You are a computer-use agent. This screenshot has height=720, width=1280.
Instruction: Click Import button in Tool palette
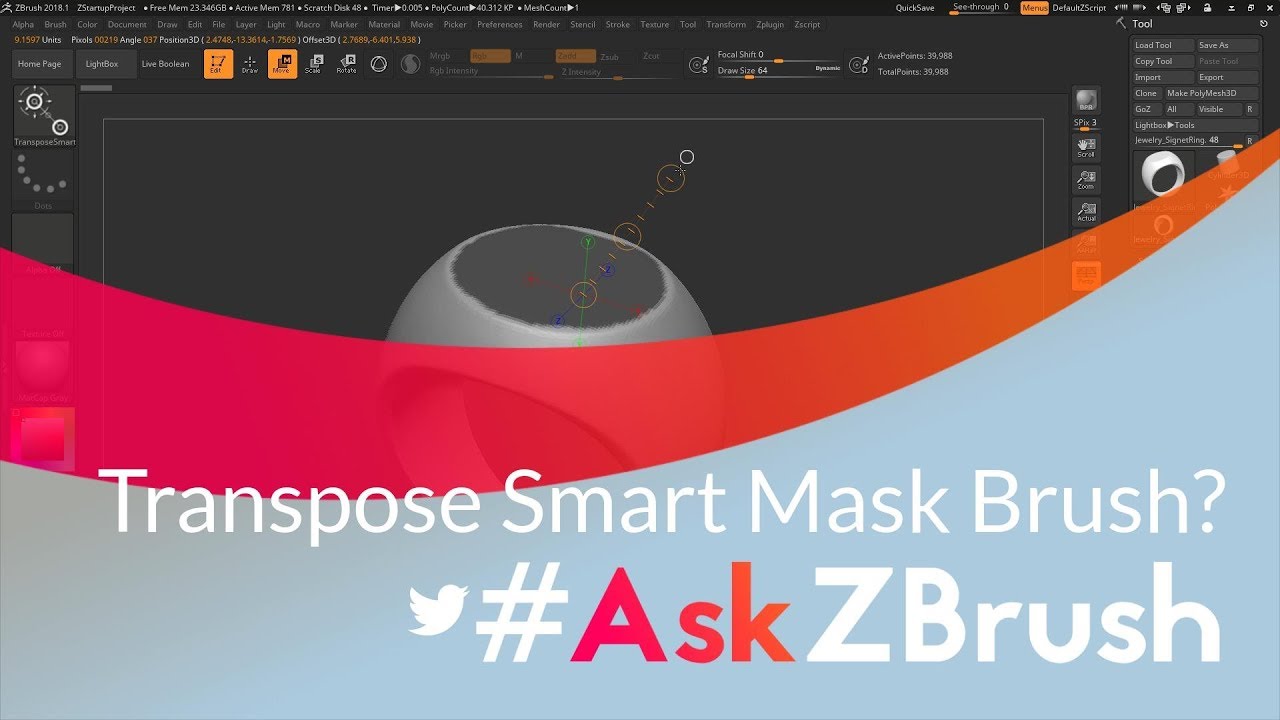point(1164,77)
